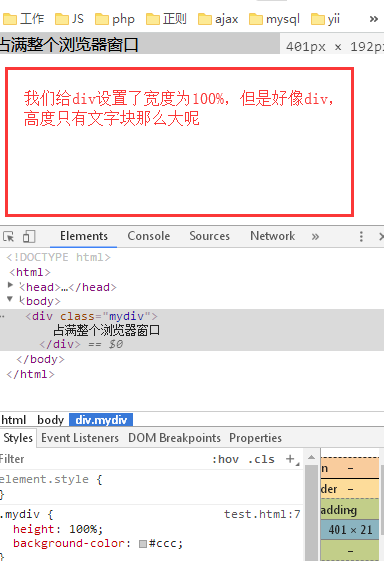Open the mysql bookmark folder
Image resolution: width=384 pixels, height=561 pixels.
click(x=274, y=19)
